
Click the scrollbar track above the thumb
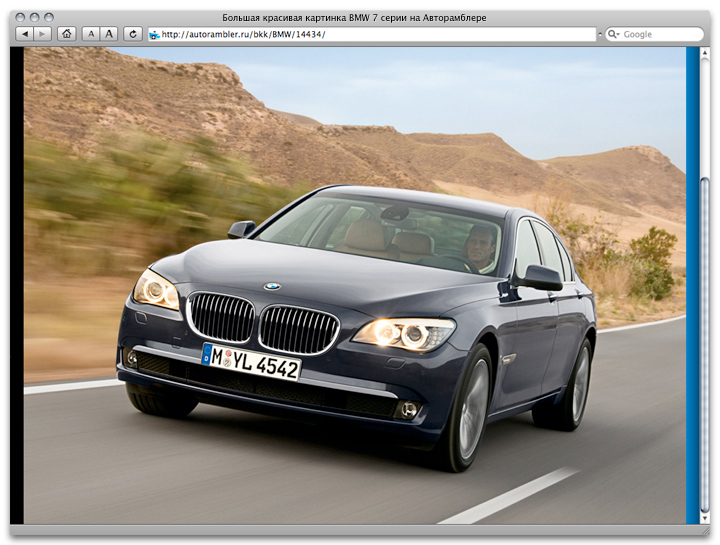pyautogui.click(x=705, y=110)
